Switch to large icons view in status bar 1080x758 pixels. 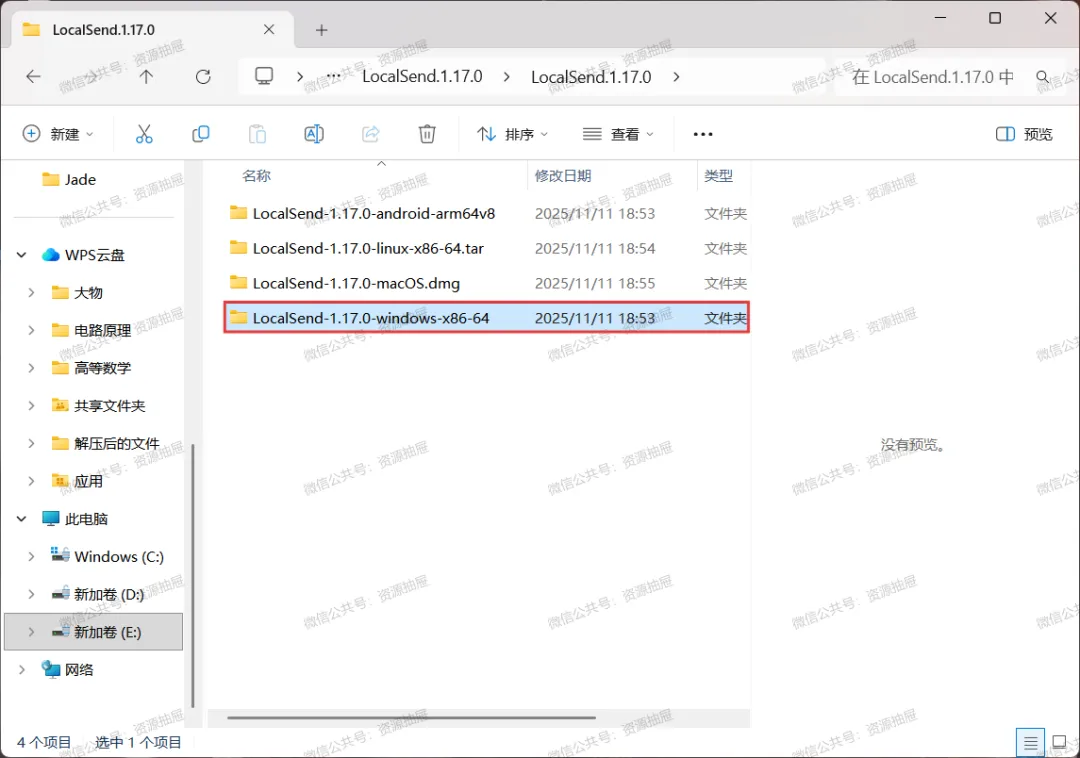tap(1059, 743)
